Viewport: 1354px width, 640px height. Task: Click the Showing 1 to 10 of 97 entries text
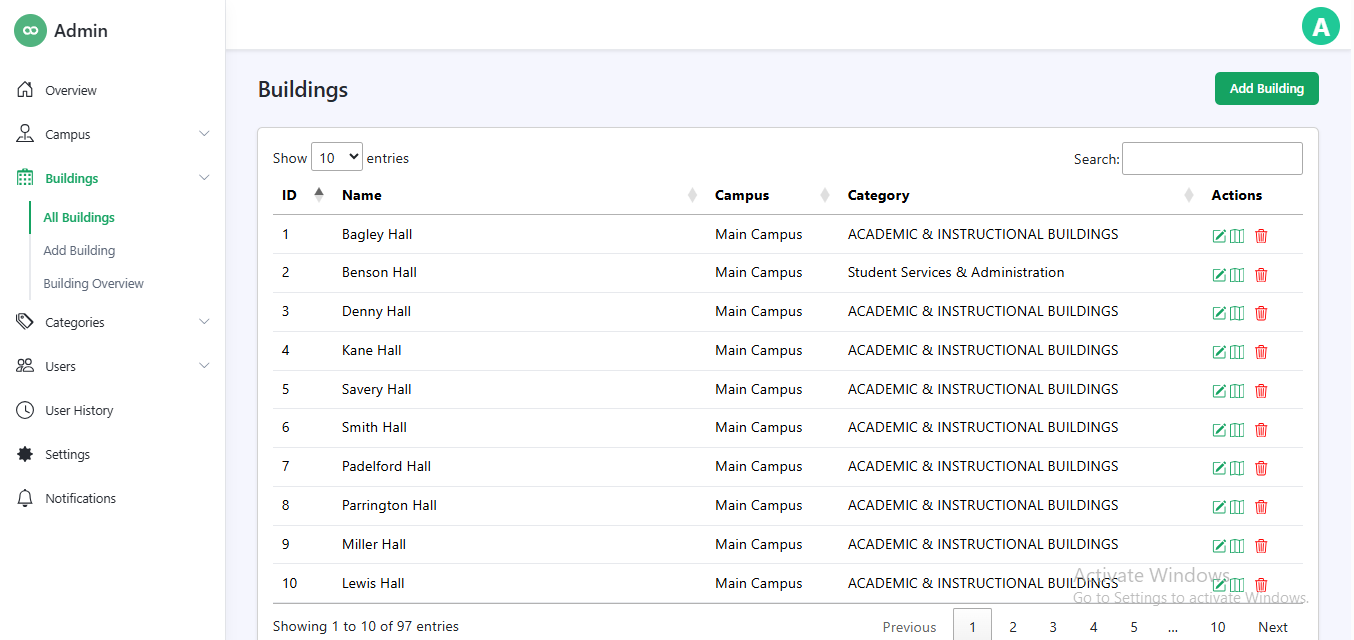[x=366, y=626]
